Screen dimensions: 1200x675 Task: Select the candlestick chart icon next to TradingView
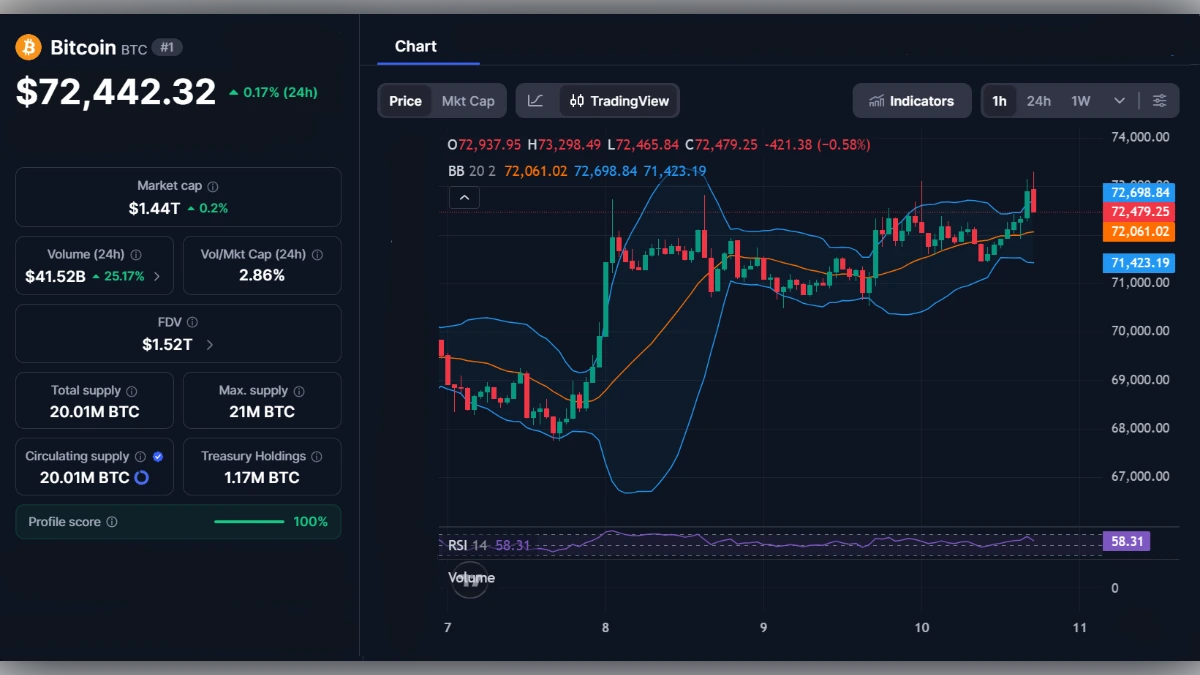[575, 100]
